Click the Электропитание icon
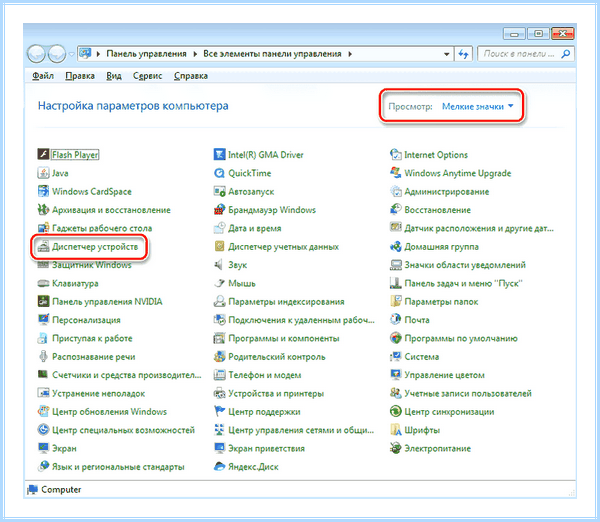 pos(396,449)
